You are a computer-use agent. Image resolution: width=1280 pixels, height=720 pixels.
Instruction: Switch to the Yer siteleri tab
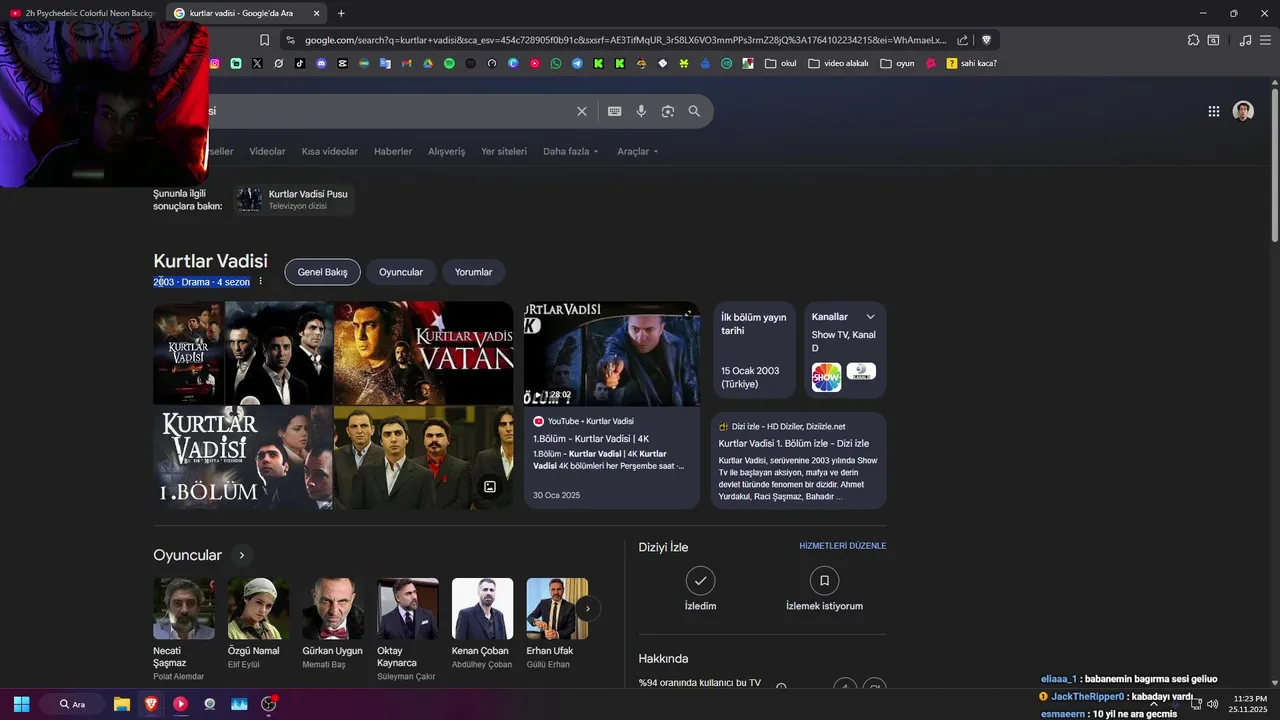point(504,151)
